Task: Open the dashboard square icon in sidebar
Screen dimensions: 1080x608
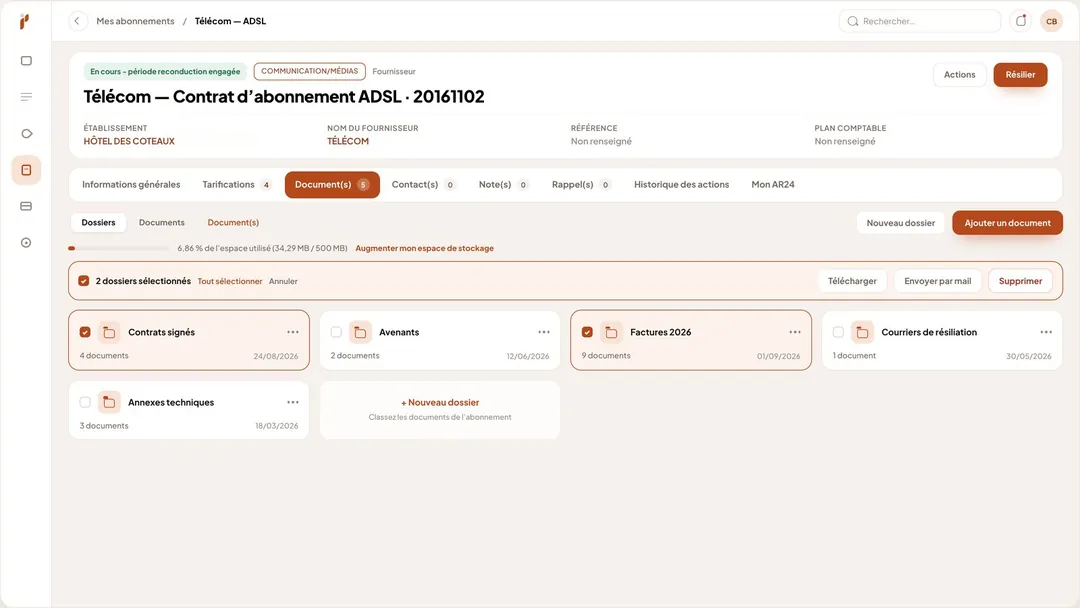Action: coord(26,61)
